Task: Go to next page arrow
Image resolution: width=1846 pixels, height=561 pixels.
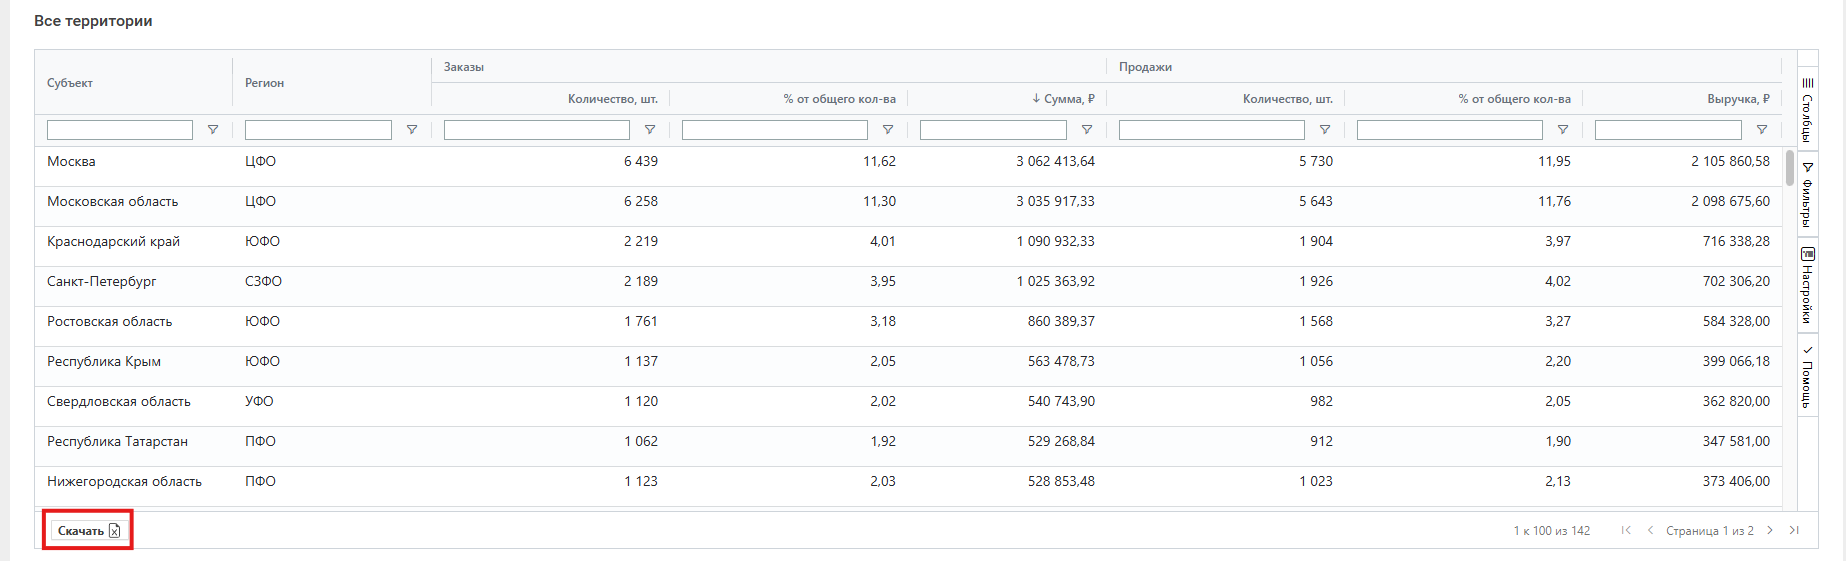Action: [1770, 530]
